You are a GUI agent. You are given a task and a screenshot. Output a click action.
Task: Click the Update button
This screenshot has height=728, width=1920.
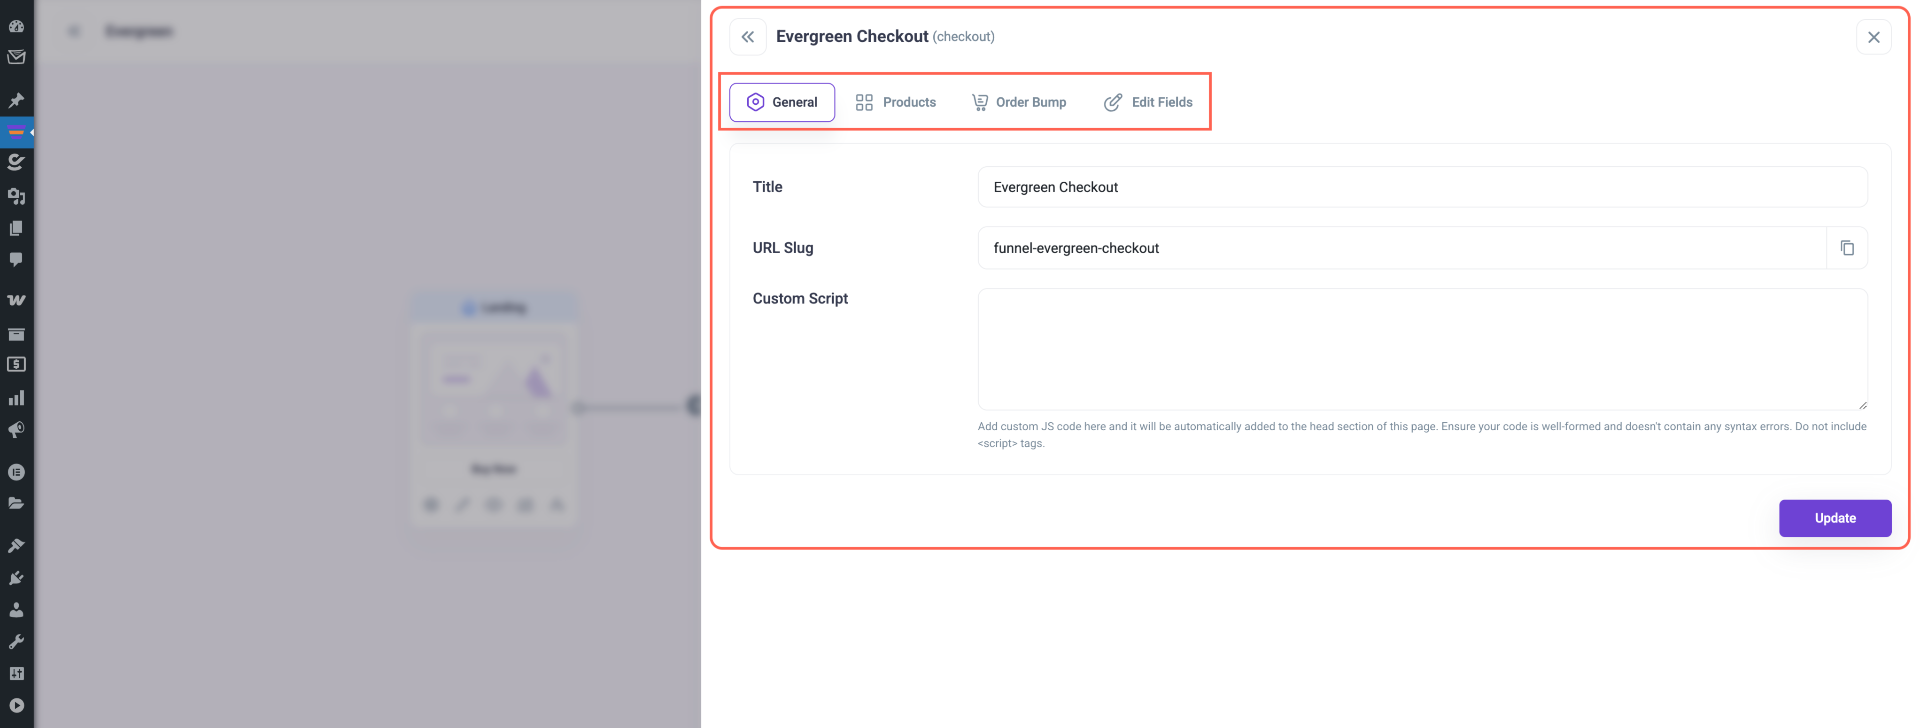coord(1835,518)
